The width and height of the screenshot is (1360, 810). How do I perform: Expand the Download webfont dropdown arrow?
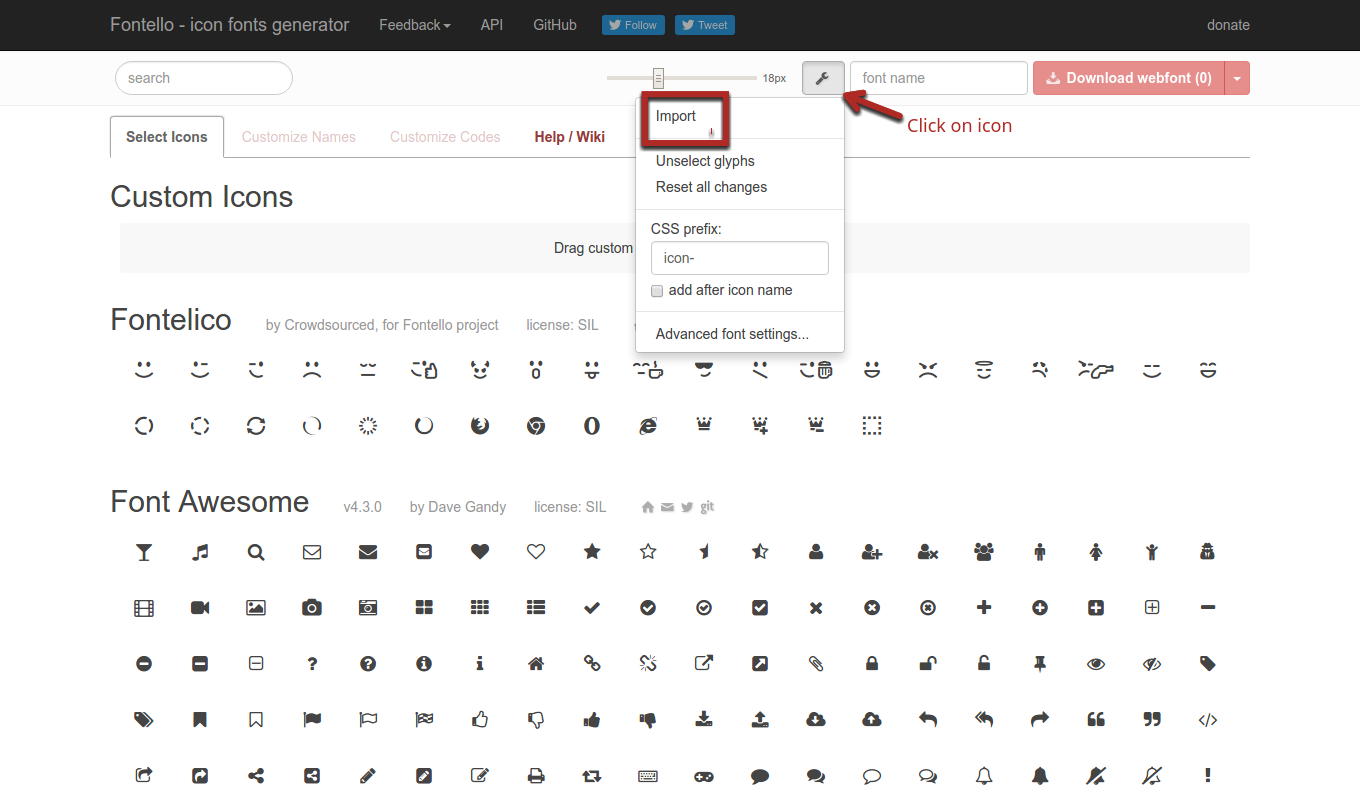[1237, 78]
